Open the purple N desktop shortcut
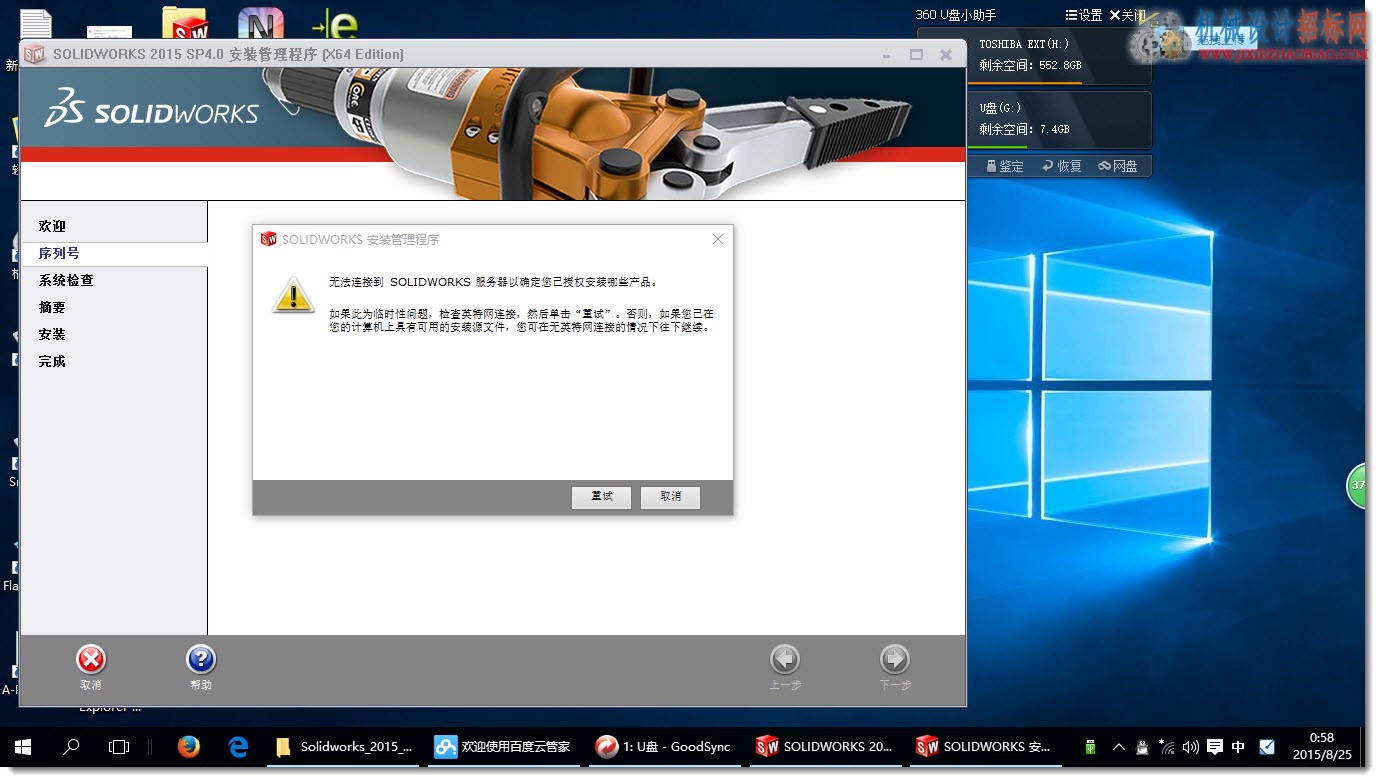Image resolution: width=1380 pixels, height=782 pixels. click(260, 24)
